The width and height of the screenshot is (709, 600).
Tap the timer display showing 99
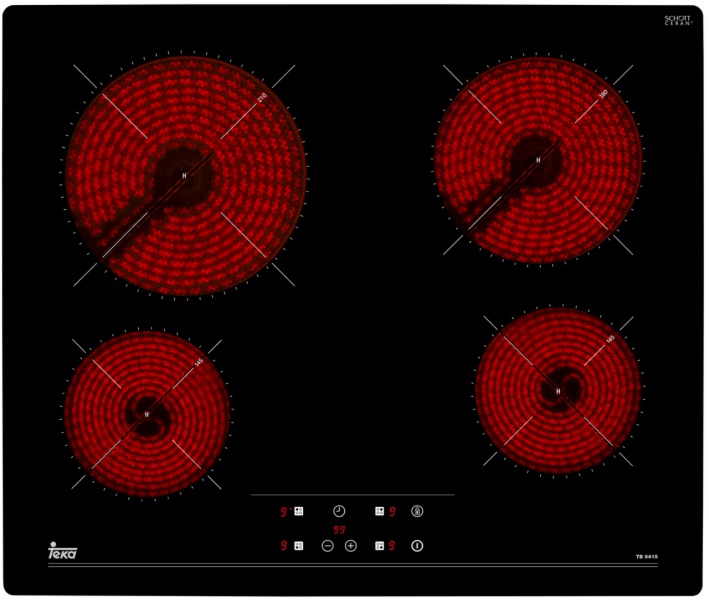[x=339, y=529]
